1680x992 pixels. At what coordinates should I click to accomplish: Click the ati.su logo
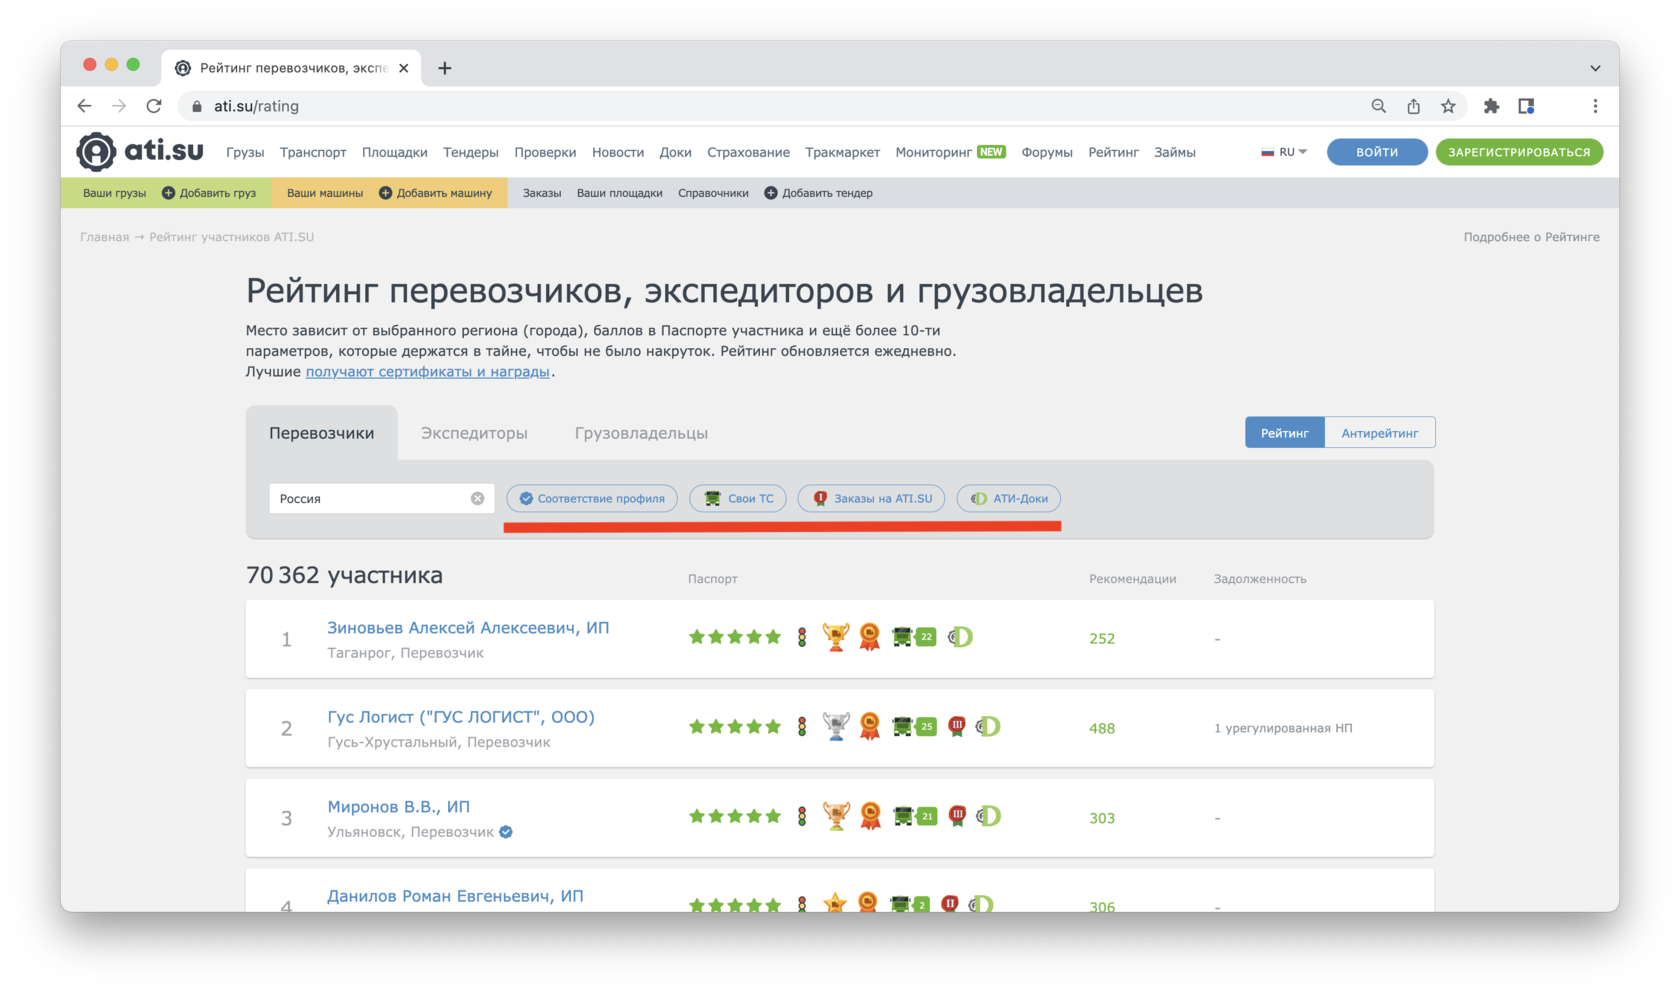coord(140,152)
